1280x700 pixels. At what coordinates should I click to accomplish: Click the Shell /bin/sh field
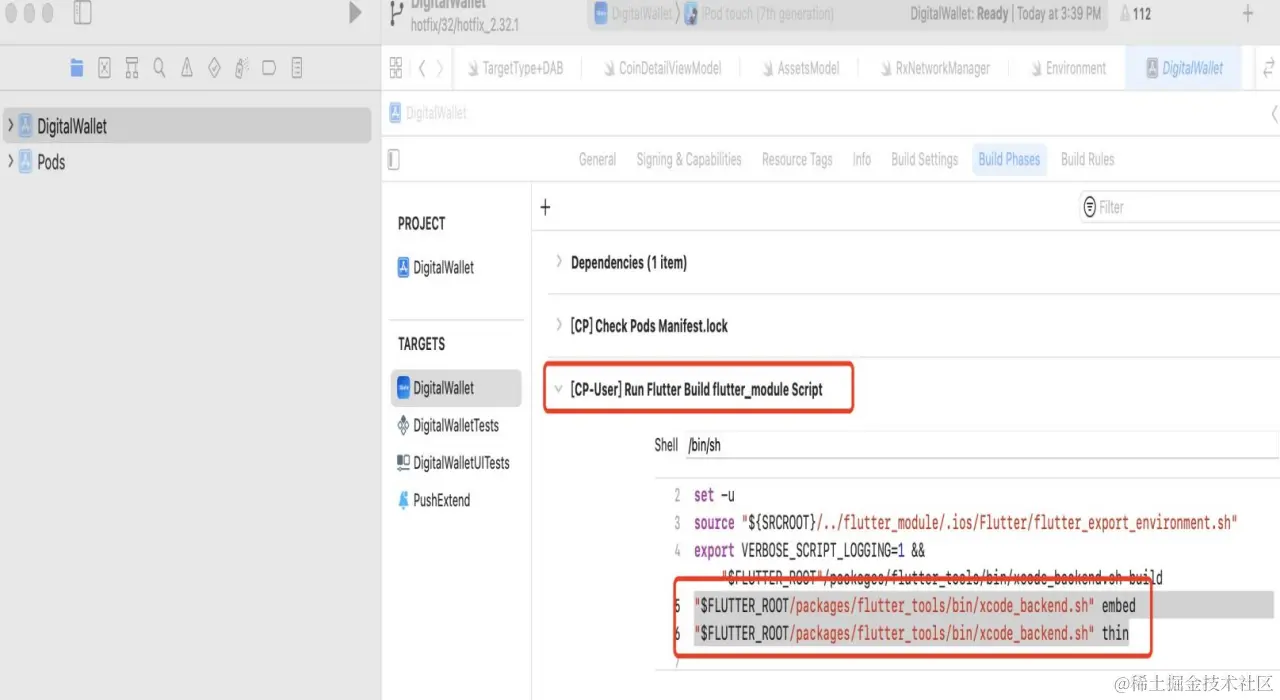[981, 445]
